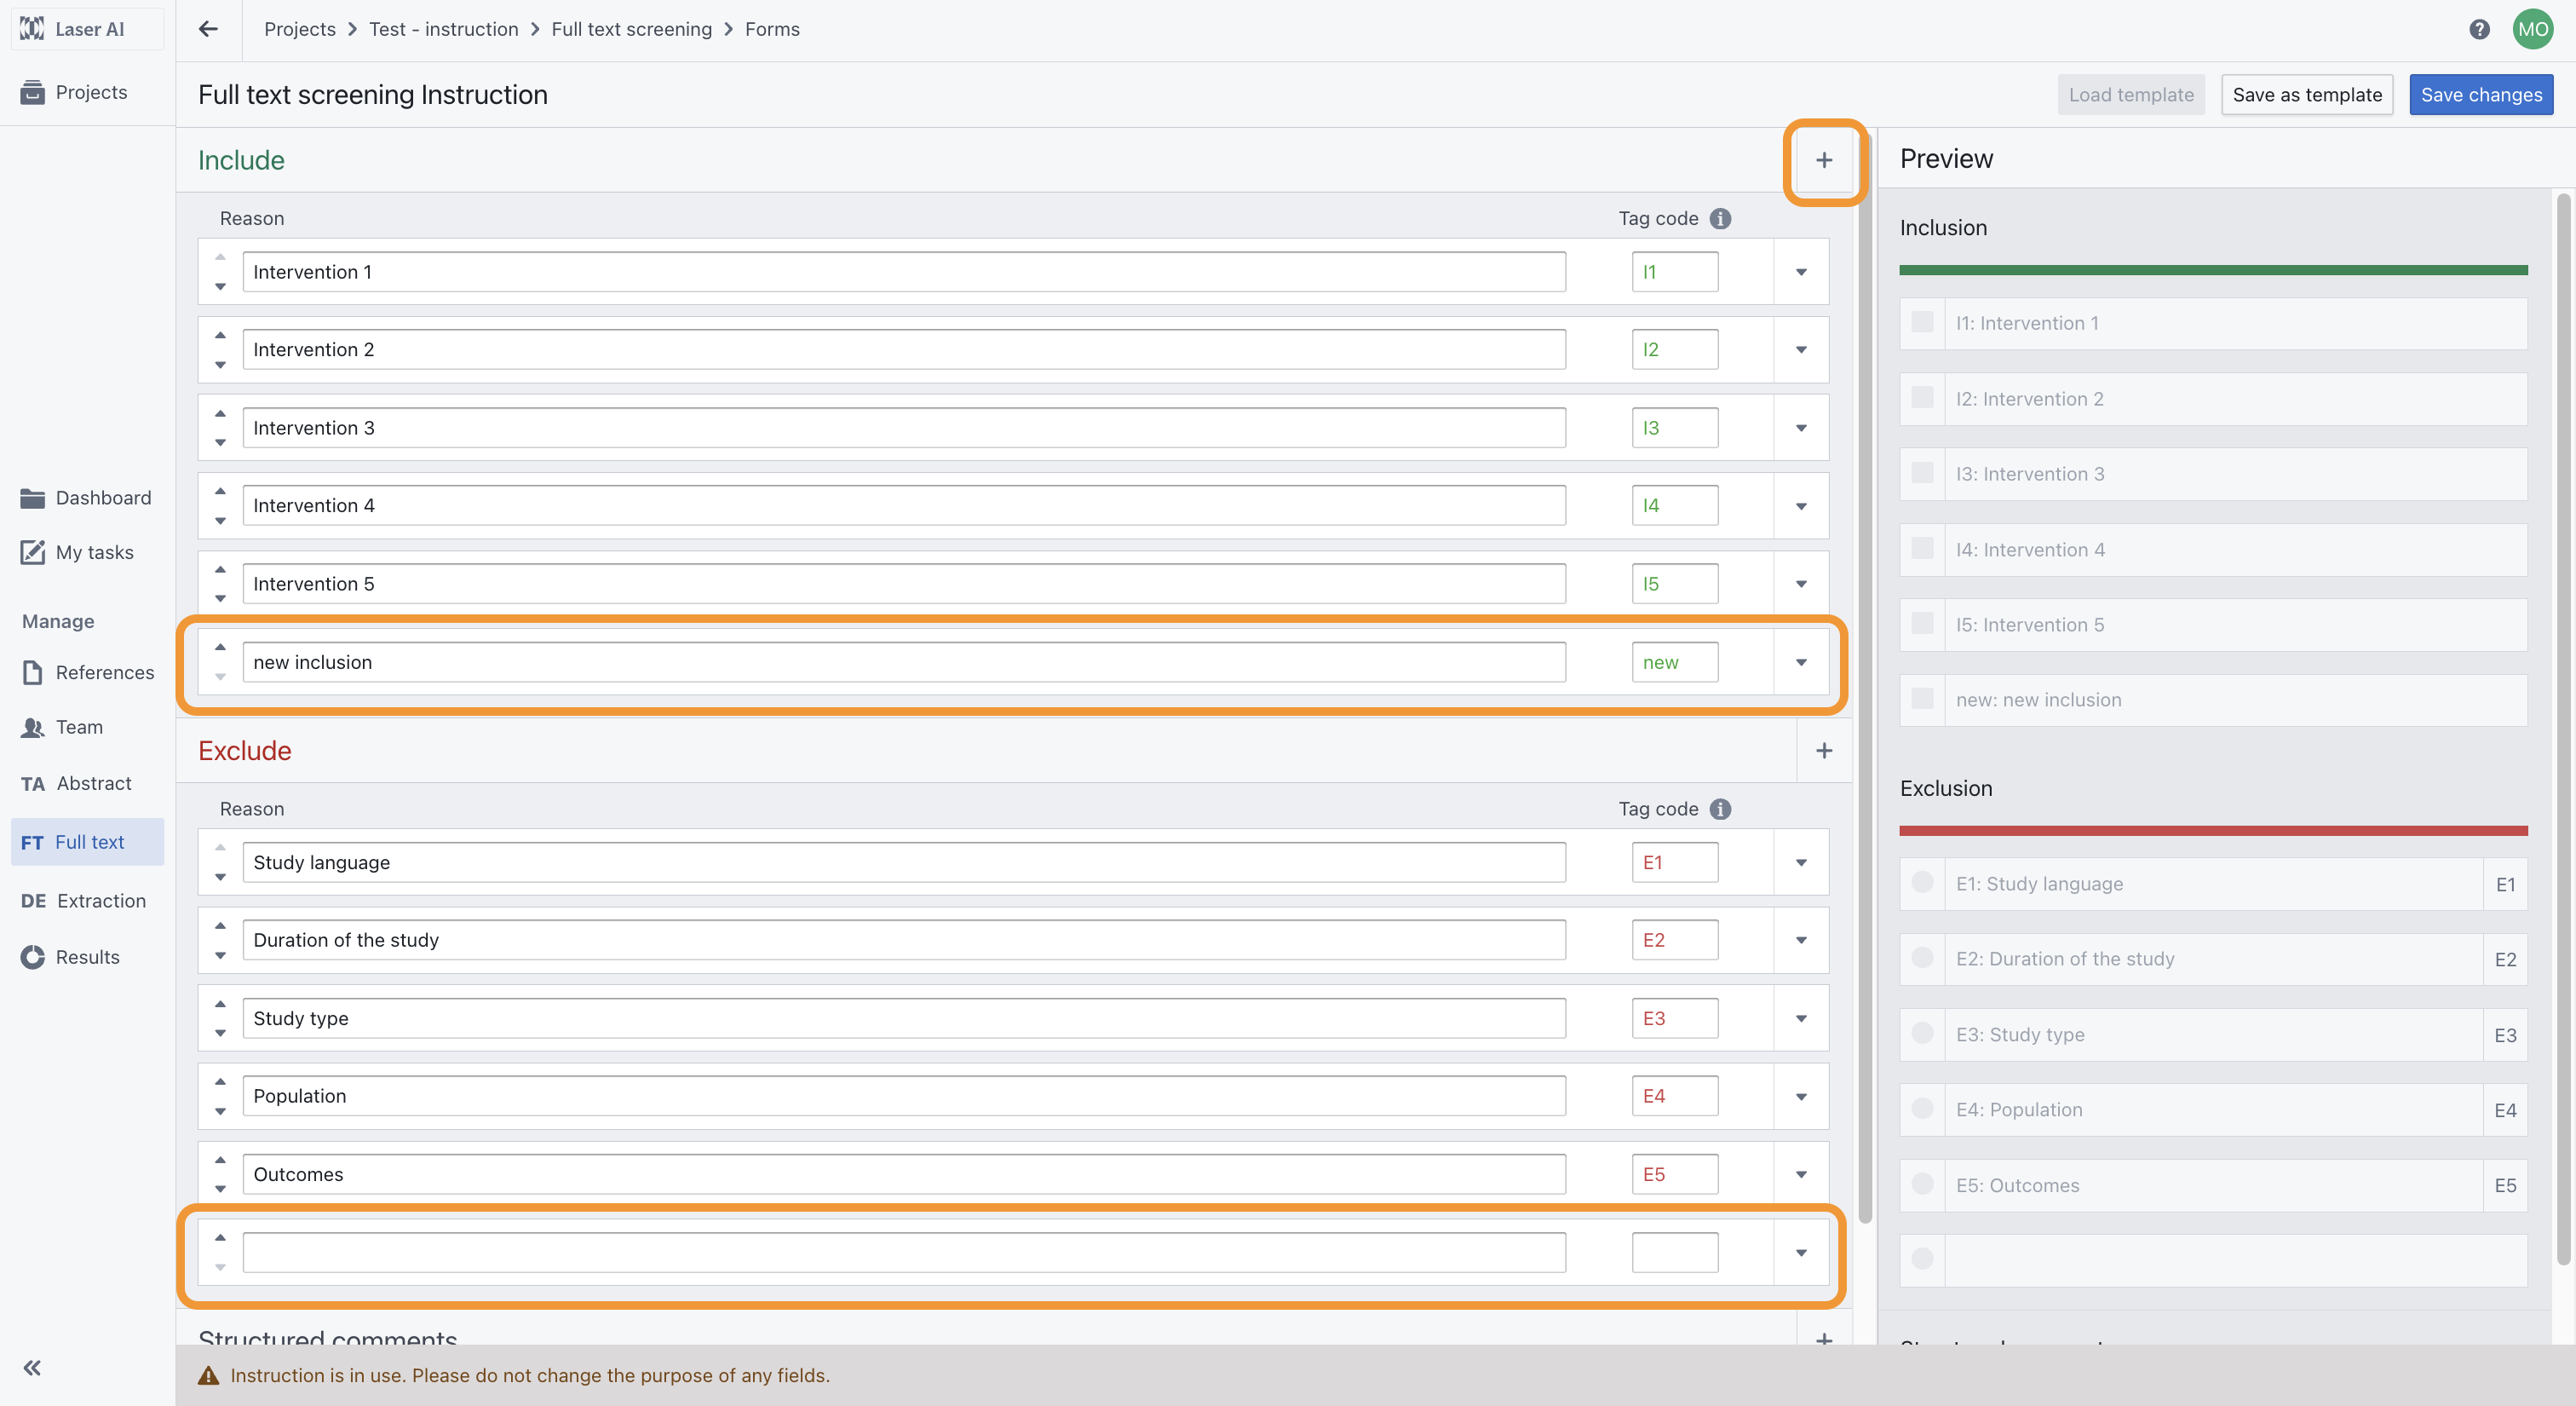This screenshot has width=2576, height=1406.
Task: Add a new Include reason with plus
Action: point(1823,160)
